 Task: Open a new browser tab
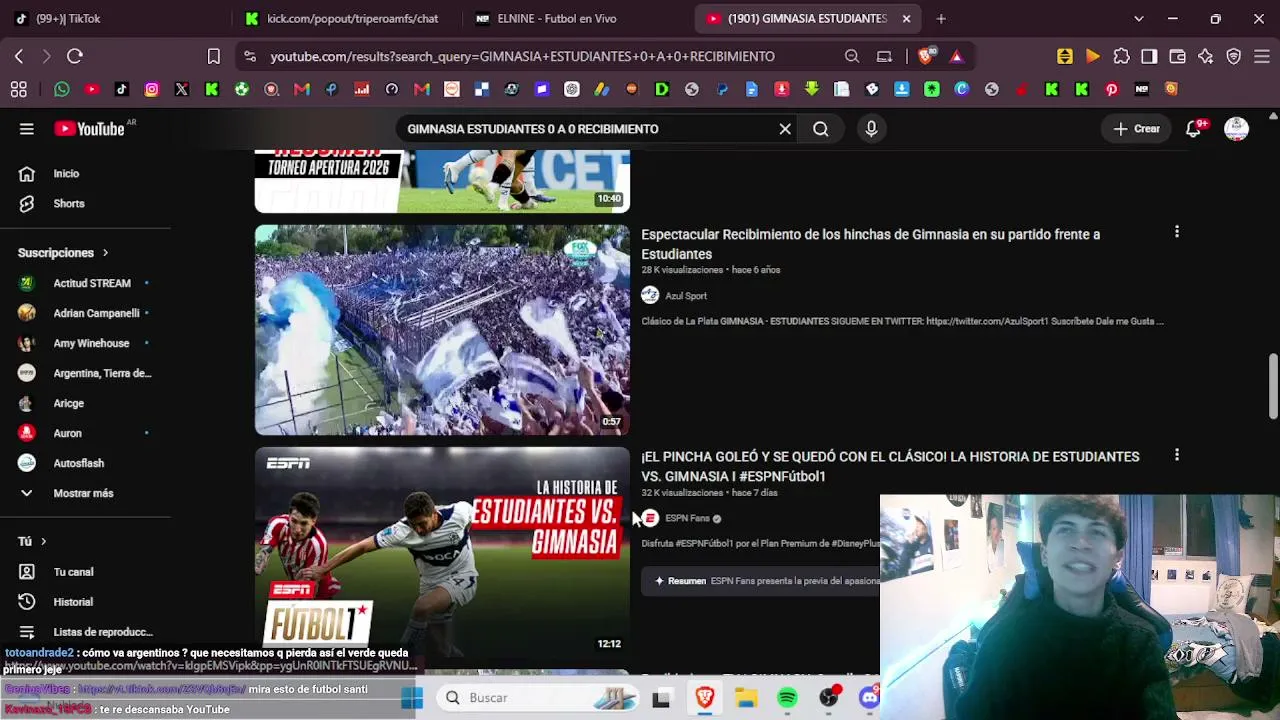coord(941,18)
